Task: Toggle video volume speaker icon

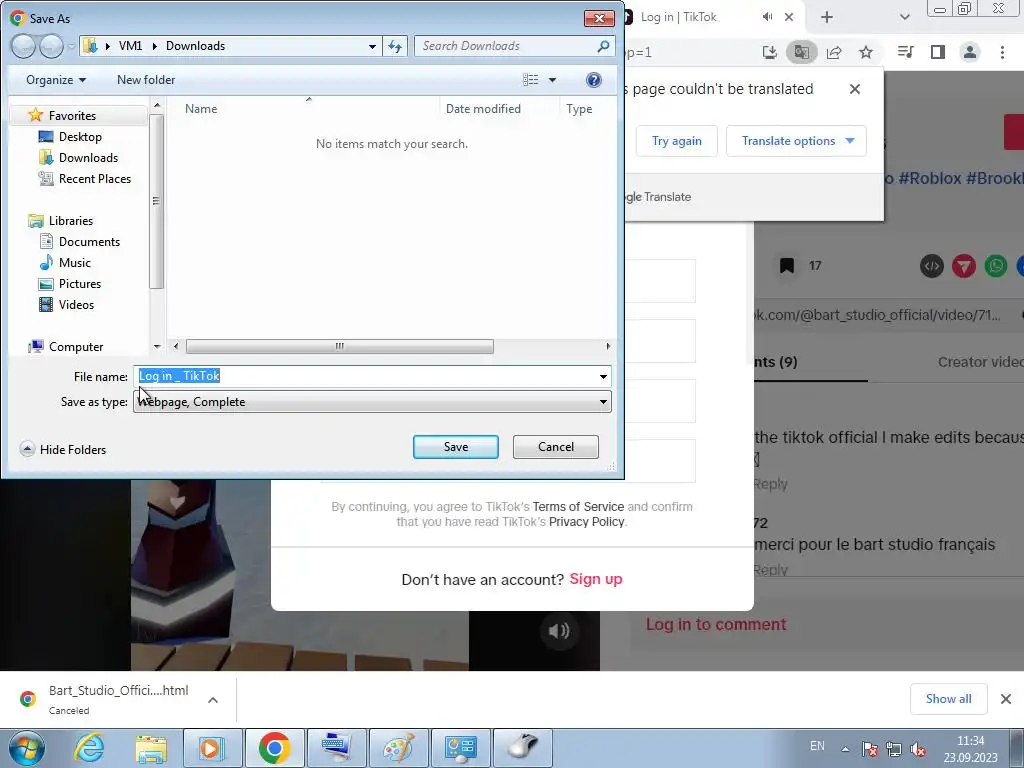Action: 559,631
